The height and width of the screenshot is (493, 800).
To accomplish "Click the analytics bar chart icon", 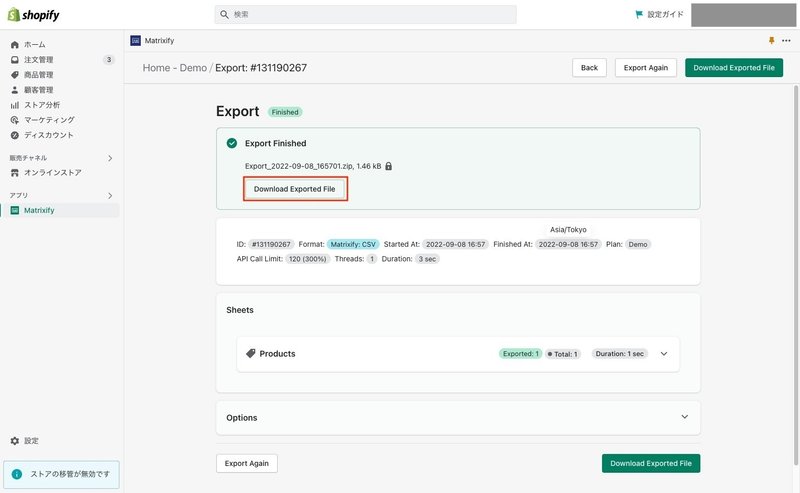I will (15, 105).
